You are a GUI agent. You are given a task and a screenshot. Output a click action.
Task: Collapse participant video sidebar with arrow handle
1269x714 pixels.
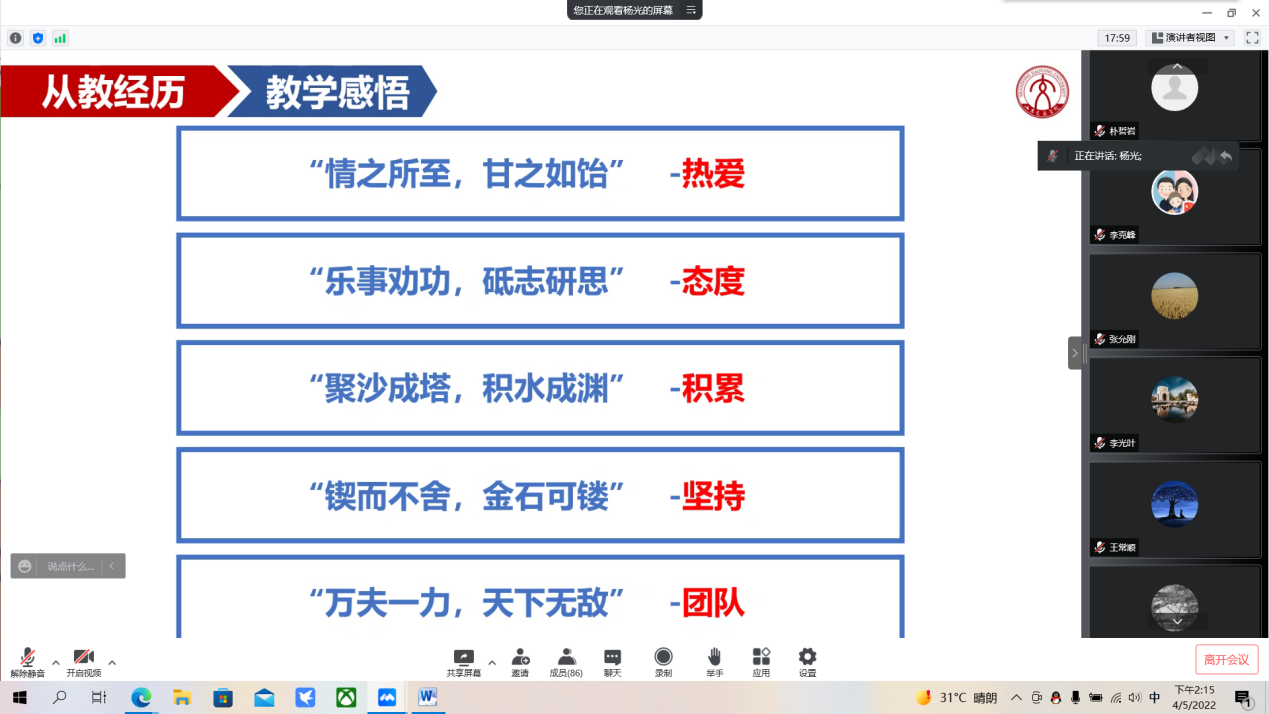point(1075,353)
